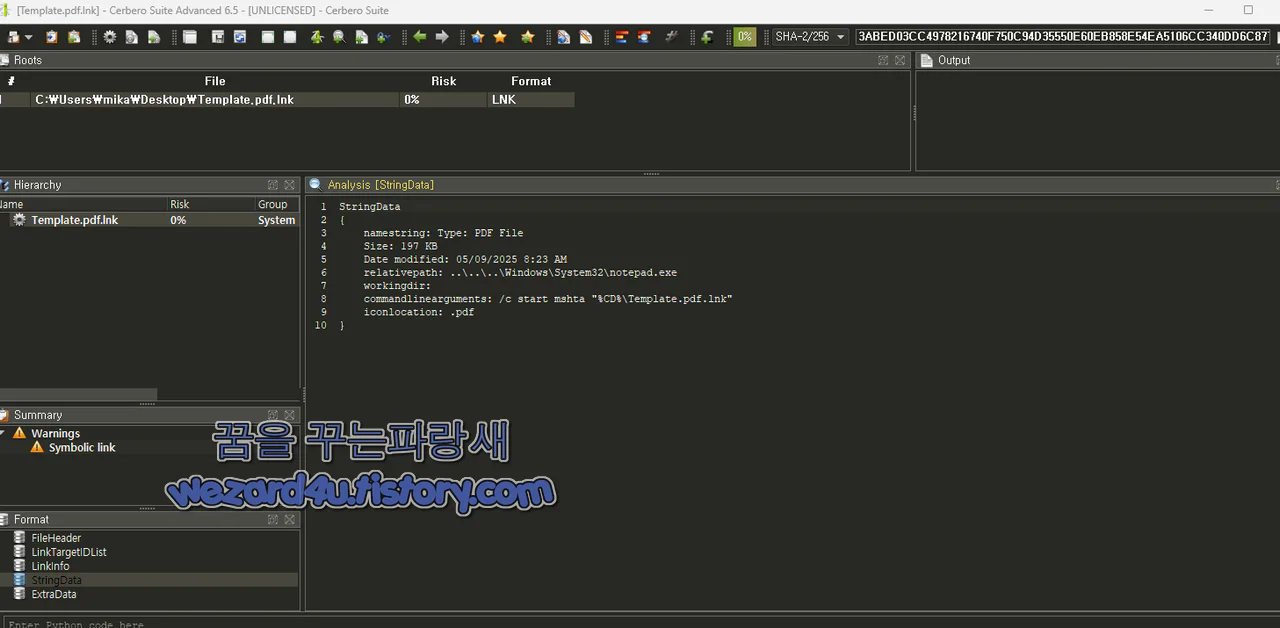The width and height of the screenshot is (1280, 628).
Task: Close the Format panel
Action: (x=290, y=519)
